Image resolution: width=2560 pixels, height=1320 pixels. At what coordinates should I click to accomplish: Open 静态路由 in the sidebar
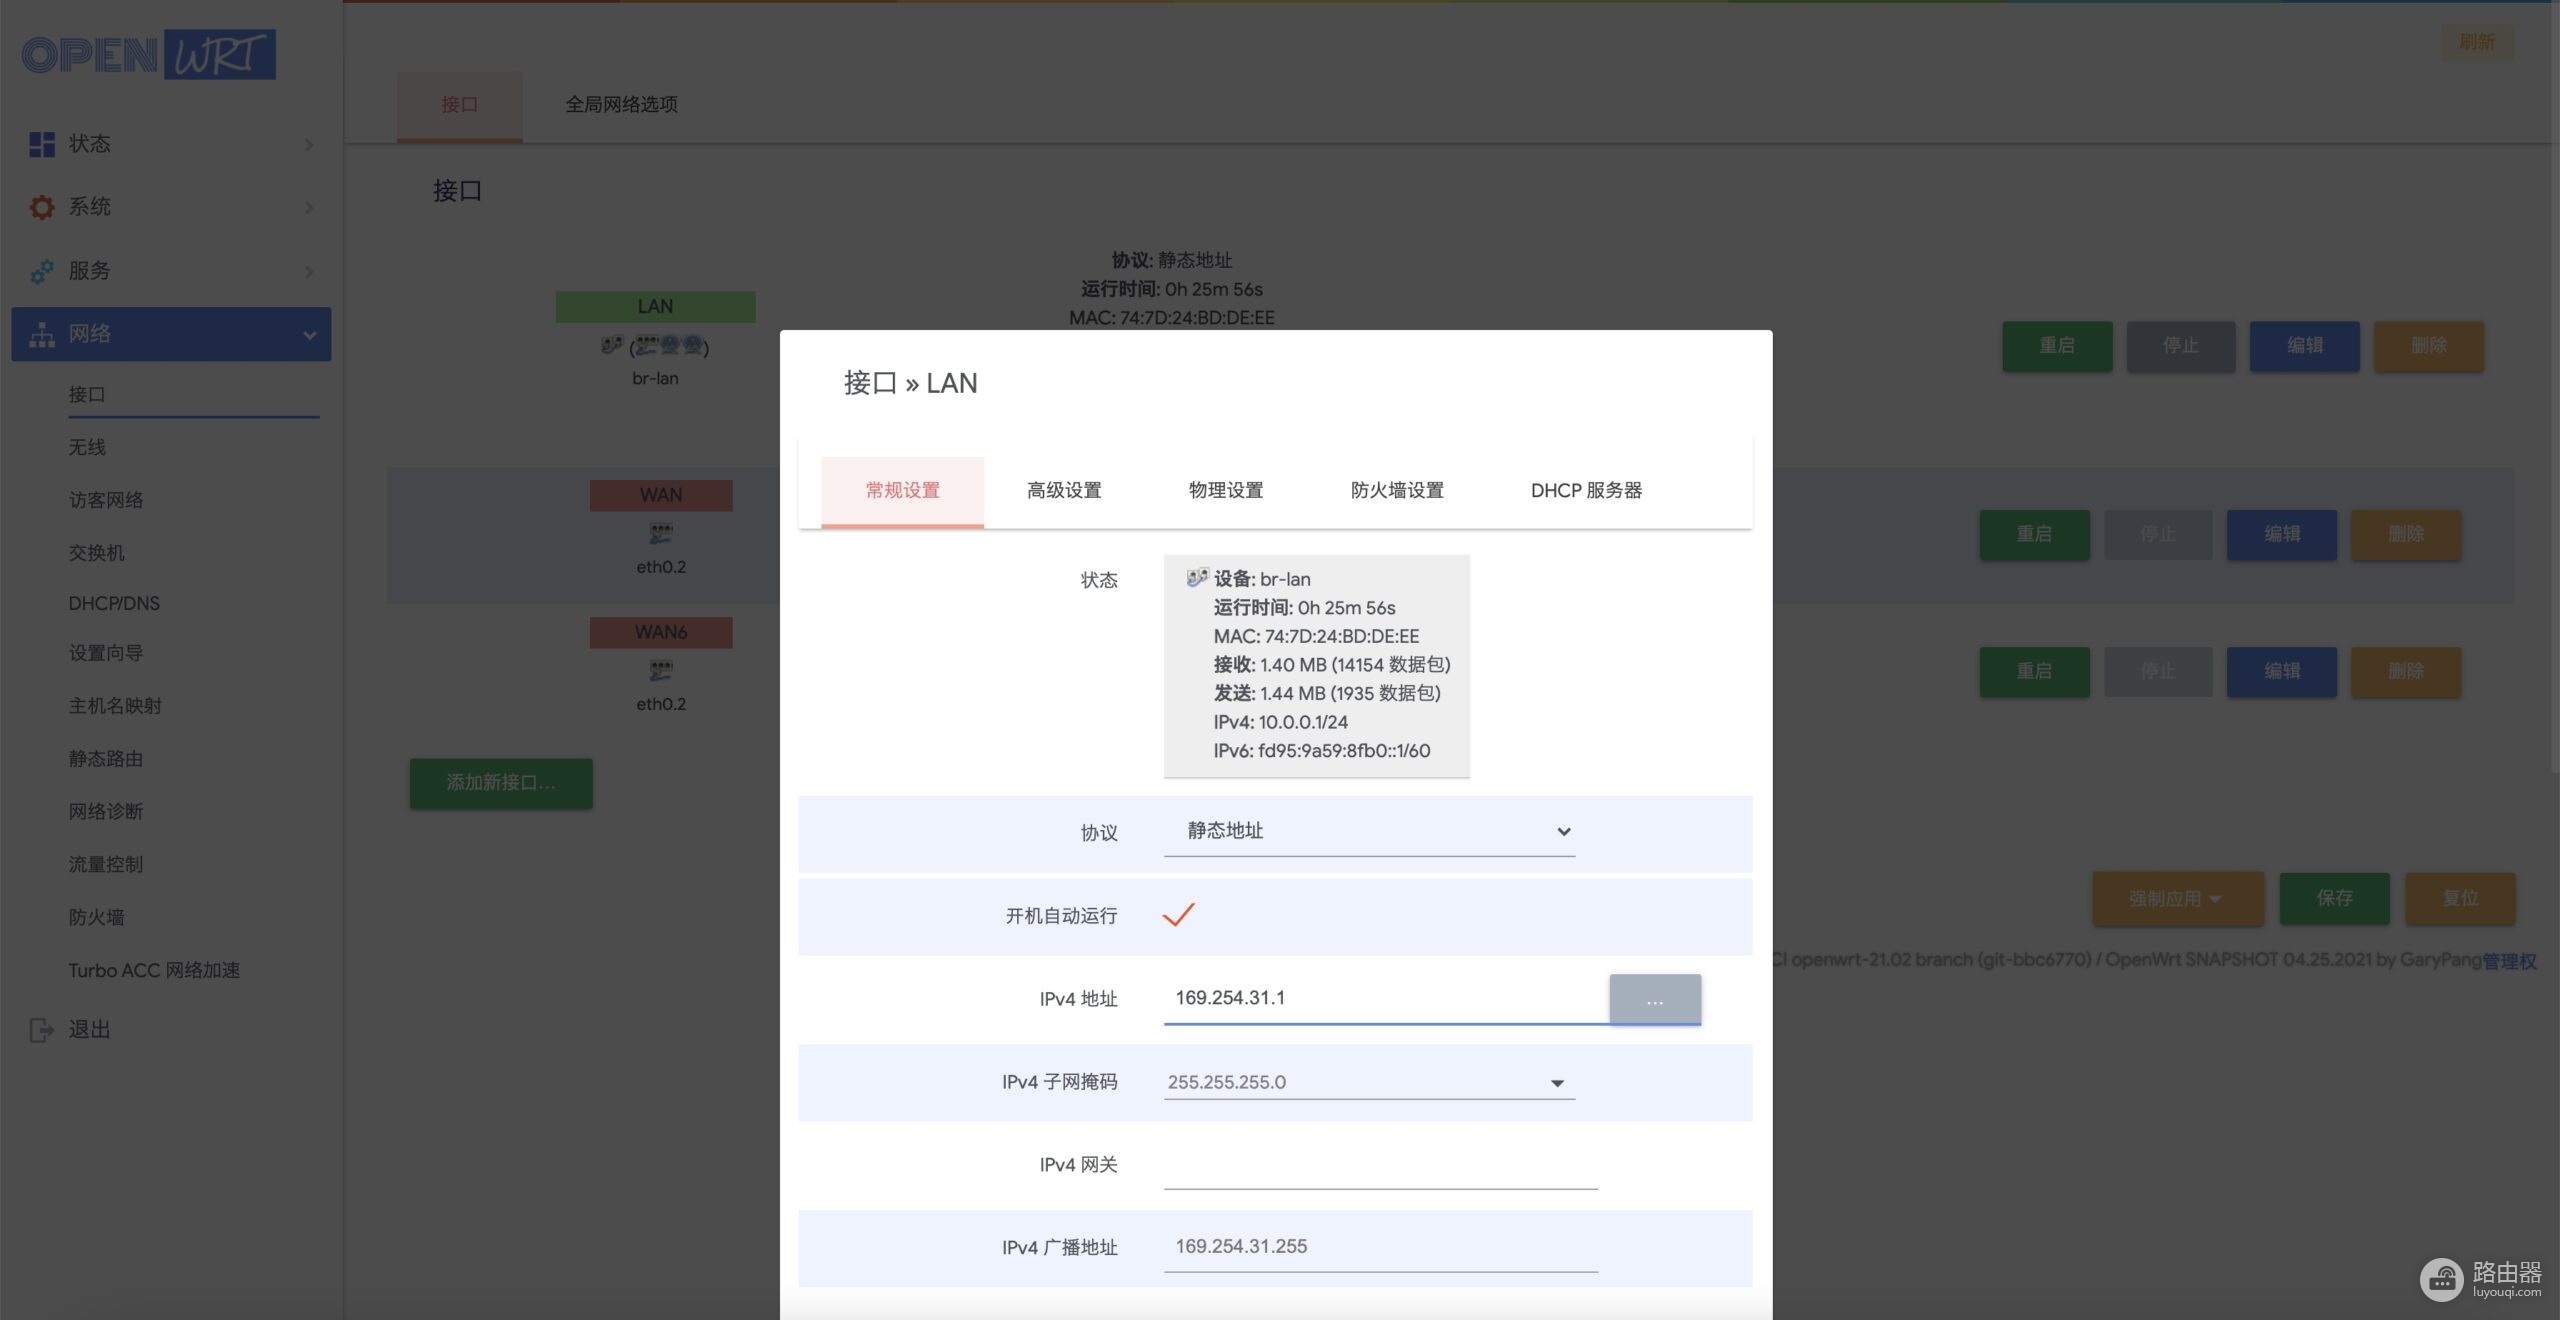point(106,759)
